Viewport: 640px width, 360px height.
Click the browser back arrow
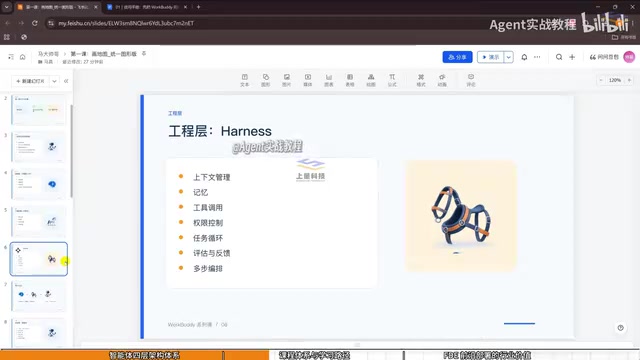pos(7,23)
